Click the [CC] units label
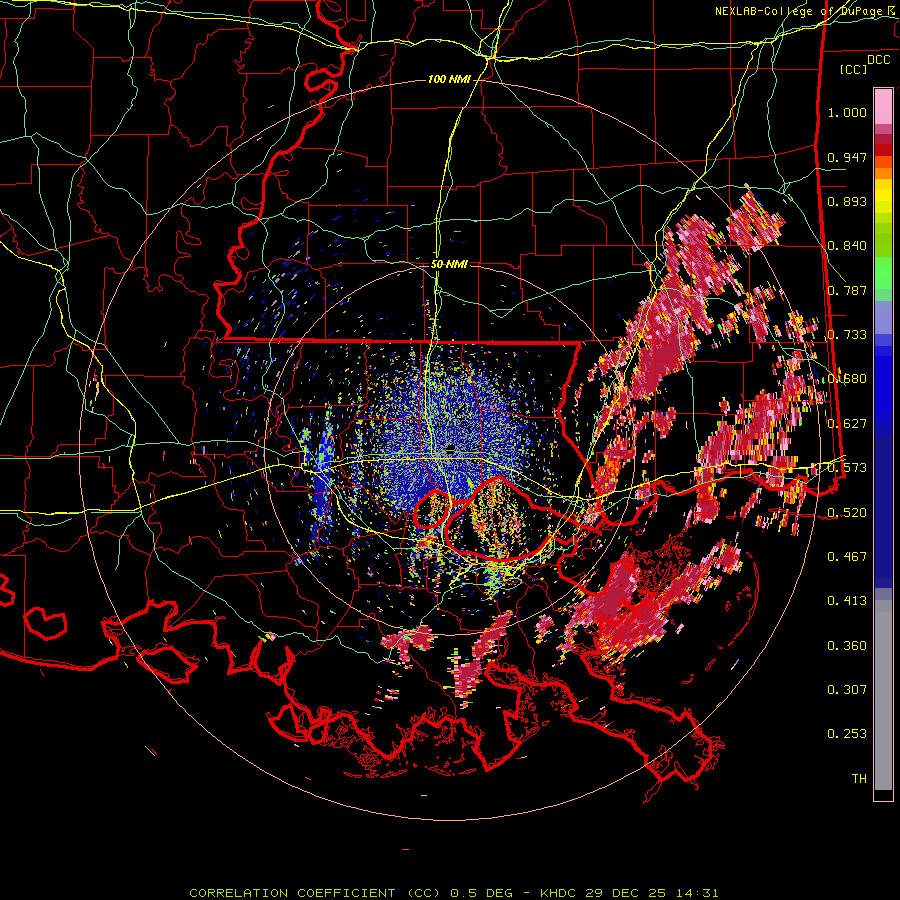 pos(854,69)
